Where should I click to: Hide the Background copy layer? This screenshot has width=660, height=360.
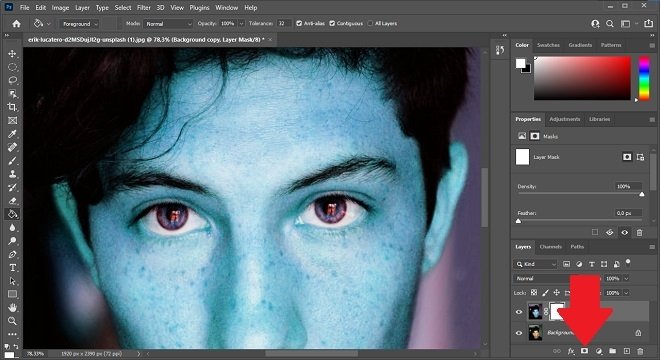[519, 312]
